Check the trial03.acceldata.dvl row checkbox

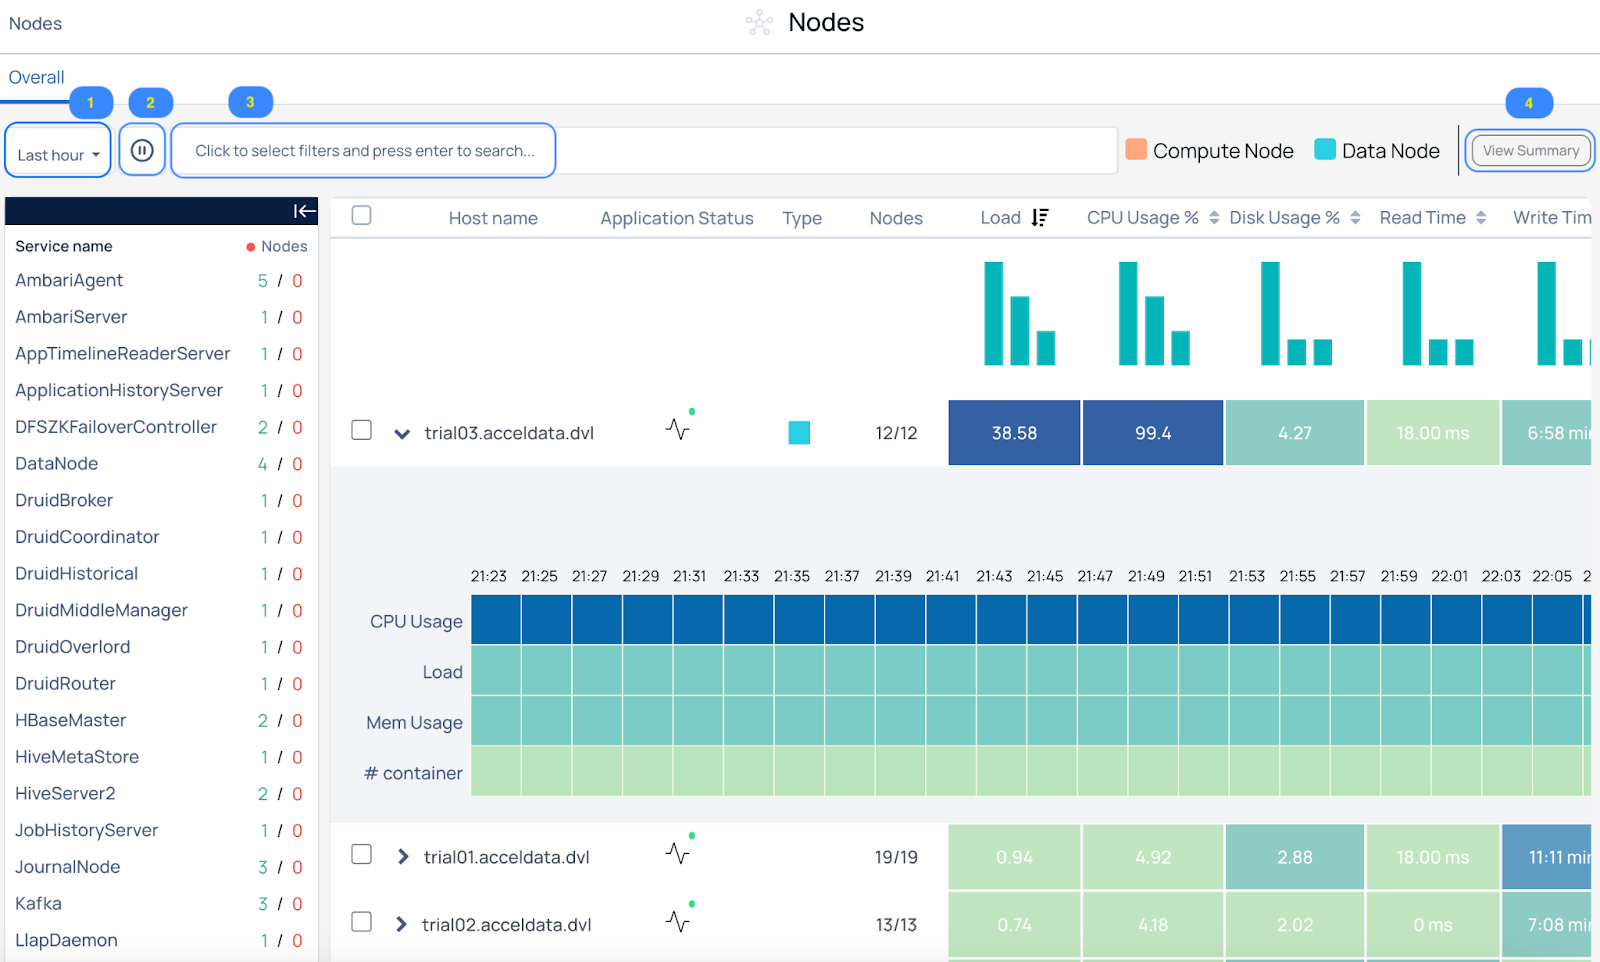(x=362, y=430)
